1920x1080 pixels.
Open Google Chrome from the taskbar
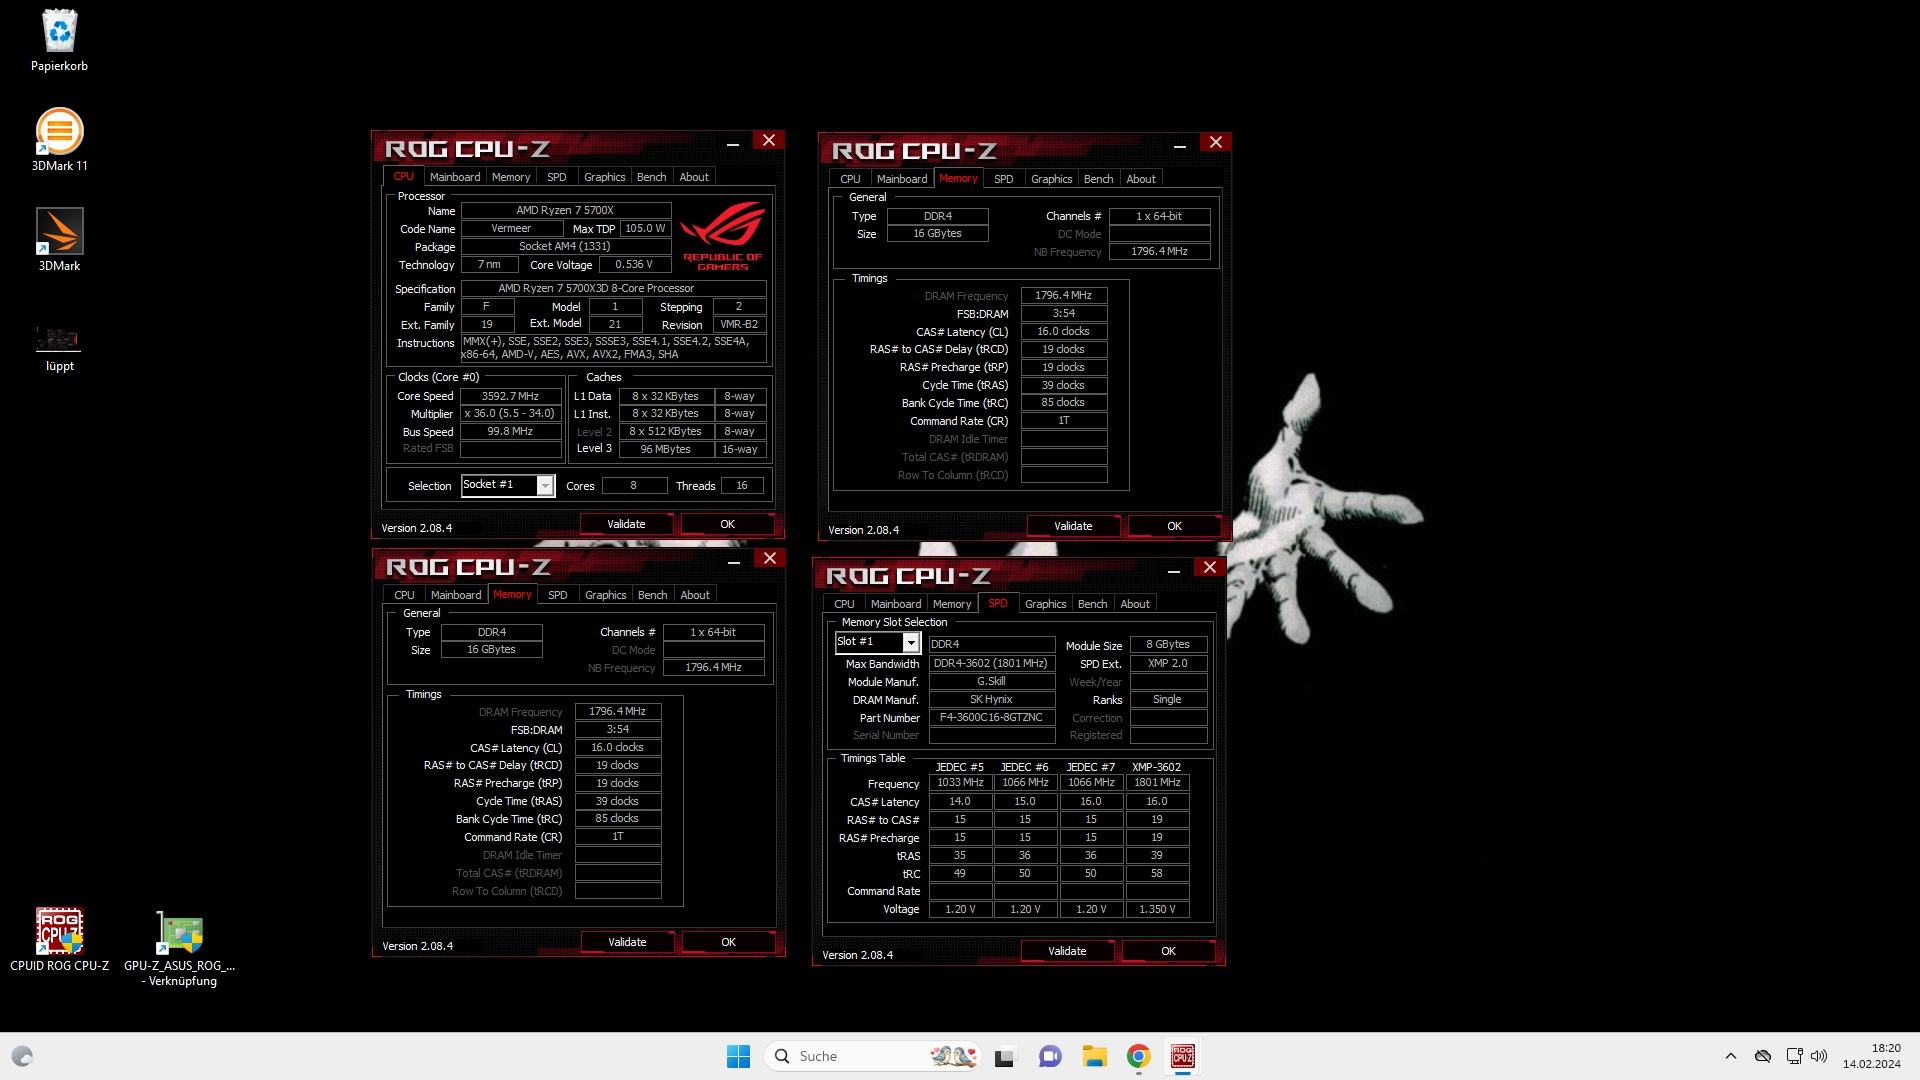[1138, 1056]
